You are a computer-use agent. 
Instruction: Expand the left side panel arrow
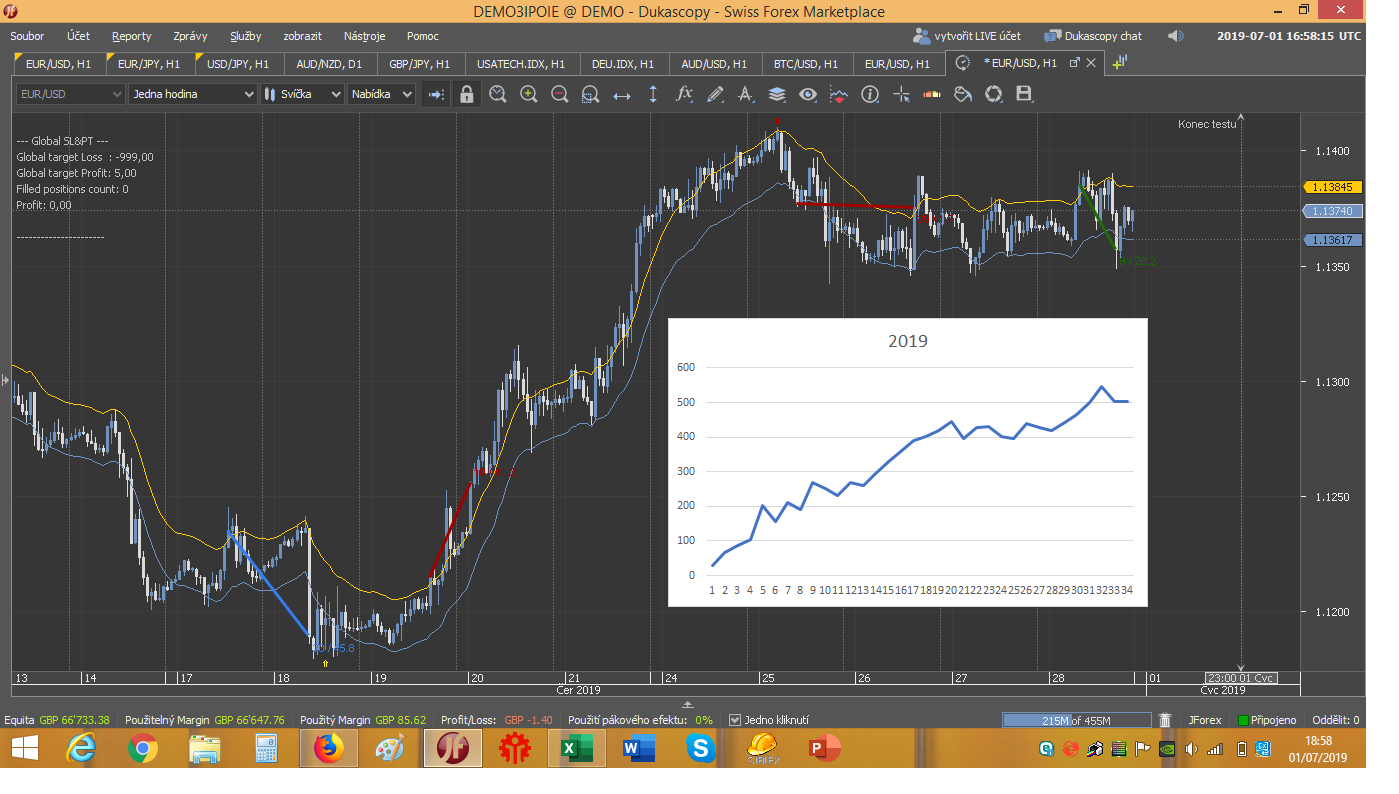click(5, 380)
